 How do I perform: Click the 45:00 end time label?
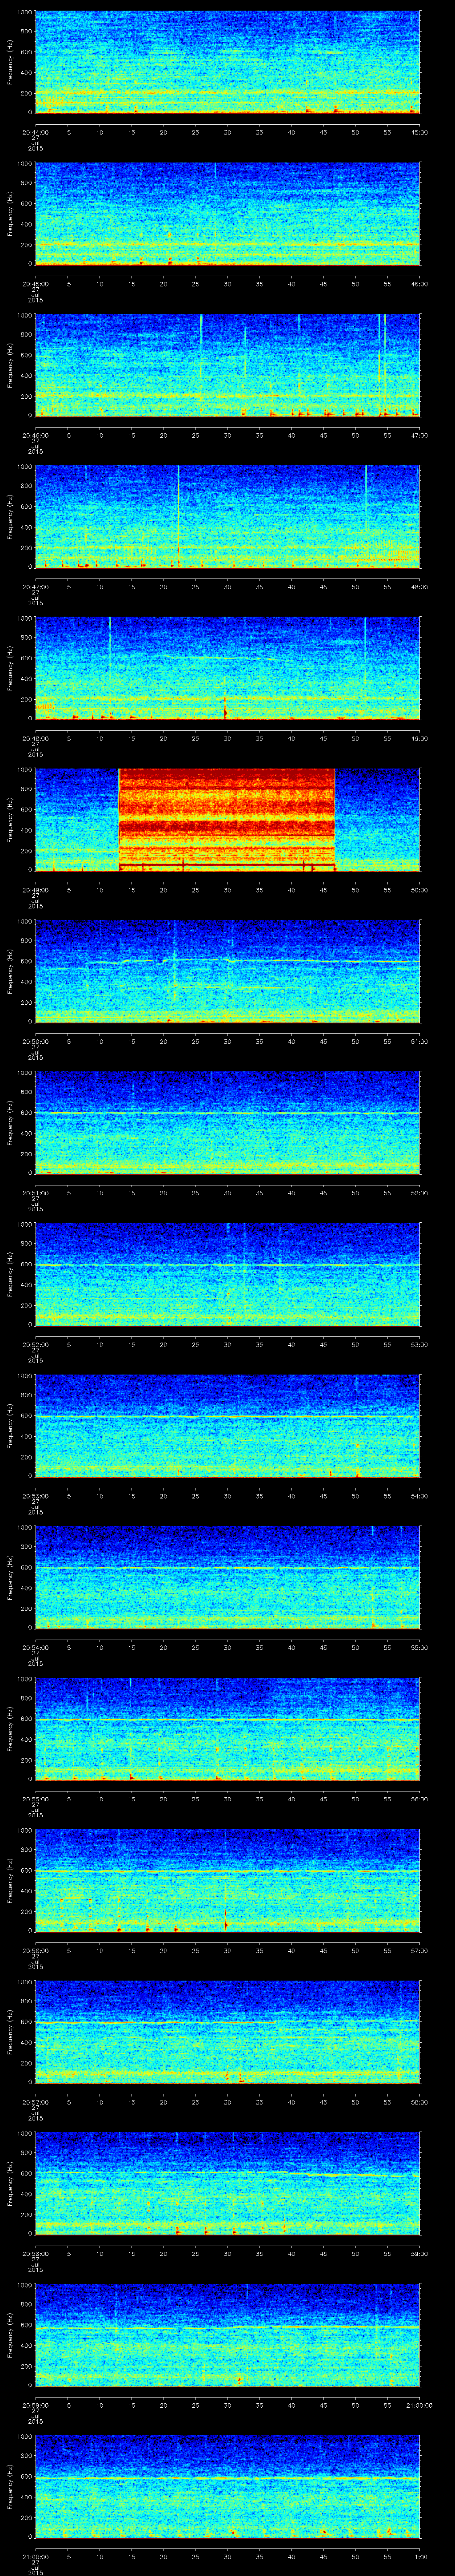[420, 131]
